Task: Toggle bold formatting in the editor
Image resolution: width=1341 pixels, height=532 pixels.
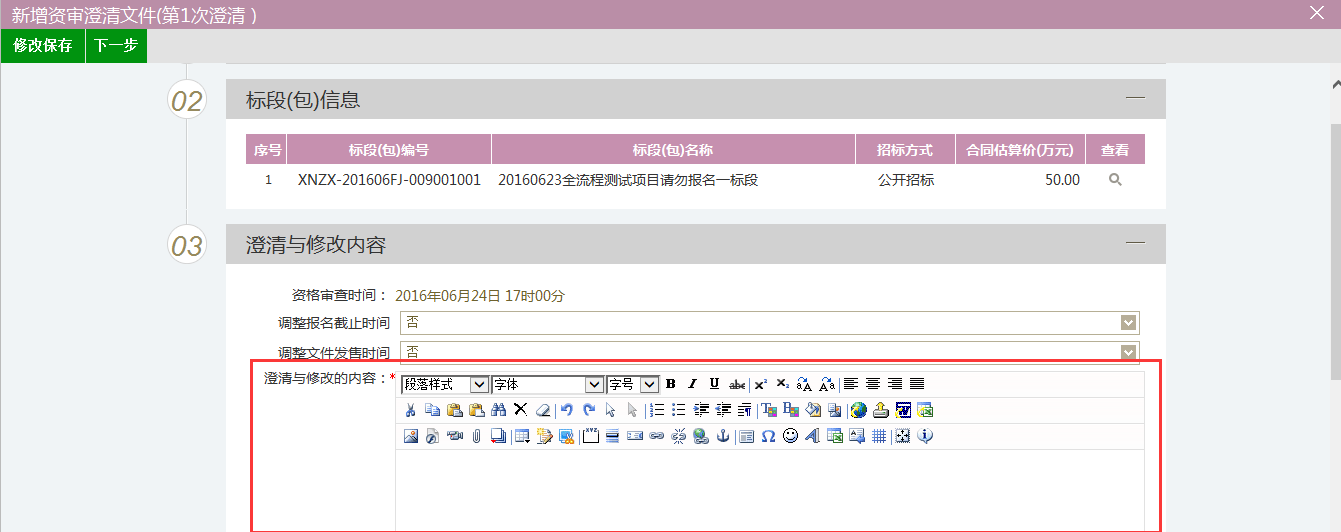Action: tap(671, 384)
